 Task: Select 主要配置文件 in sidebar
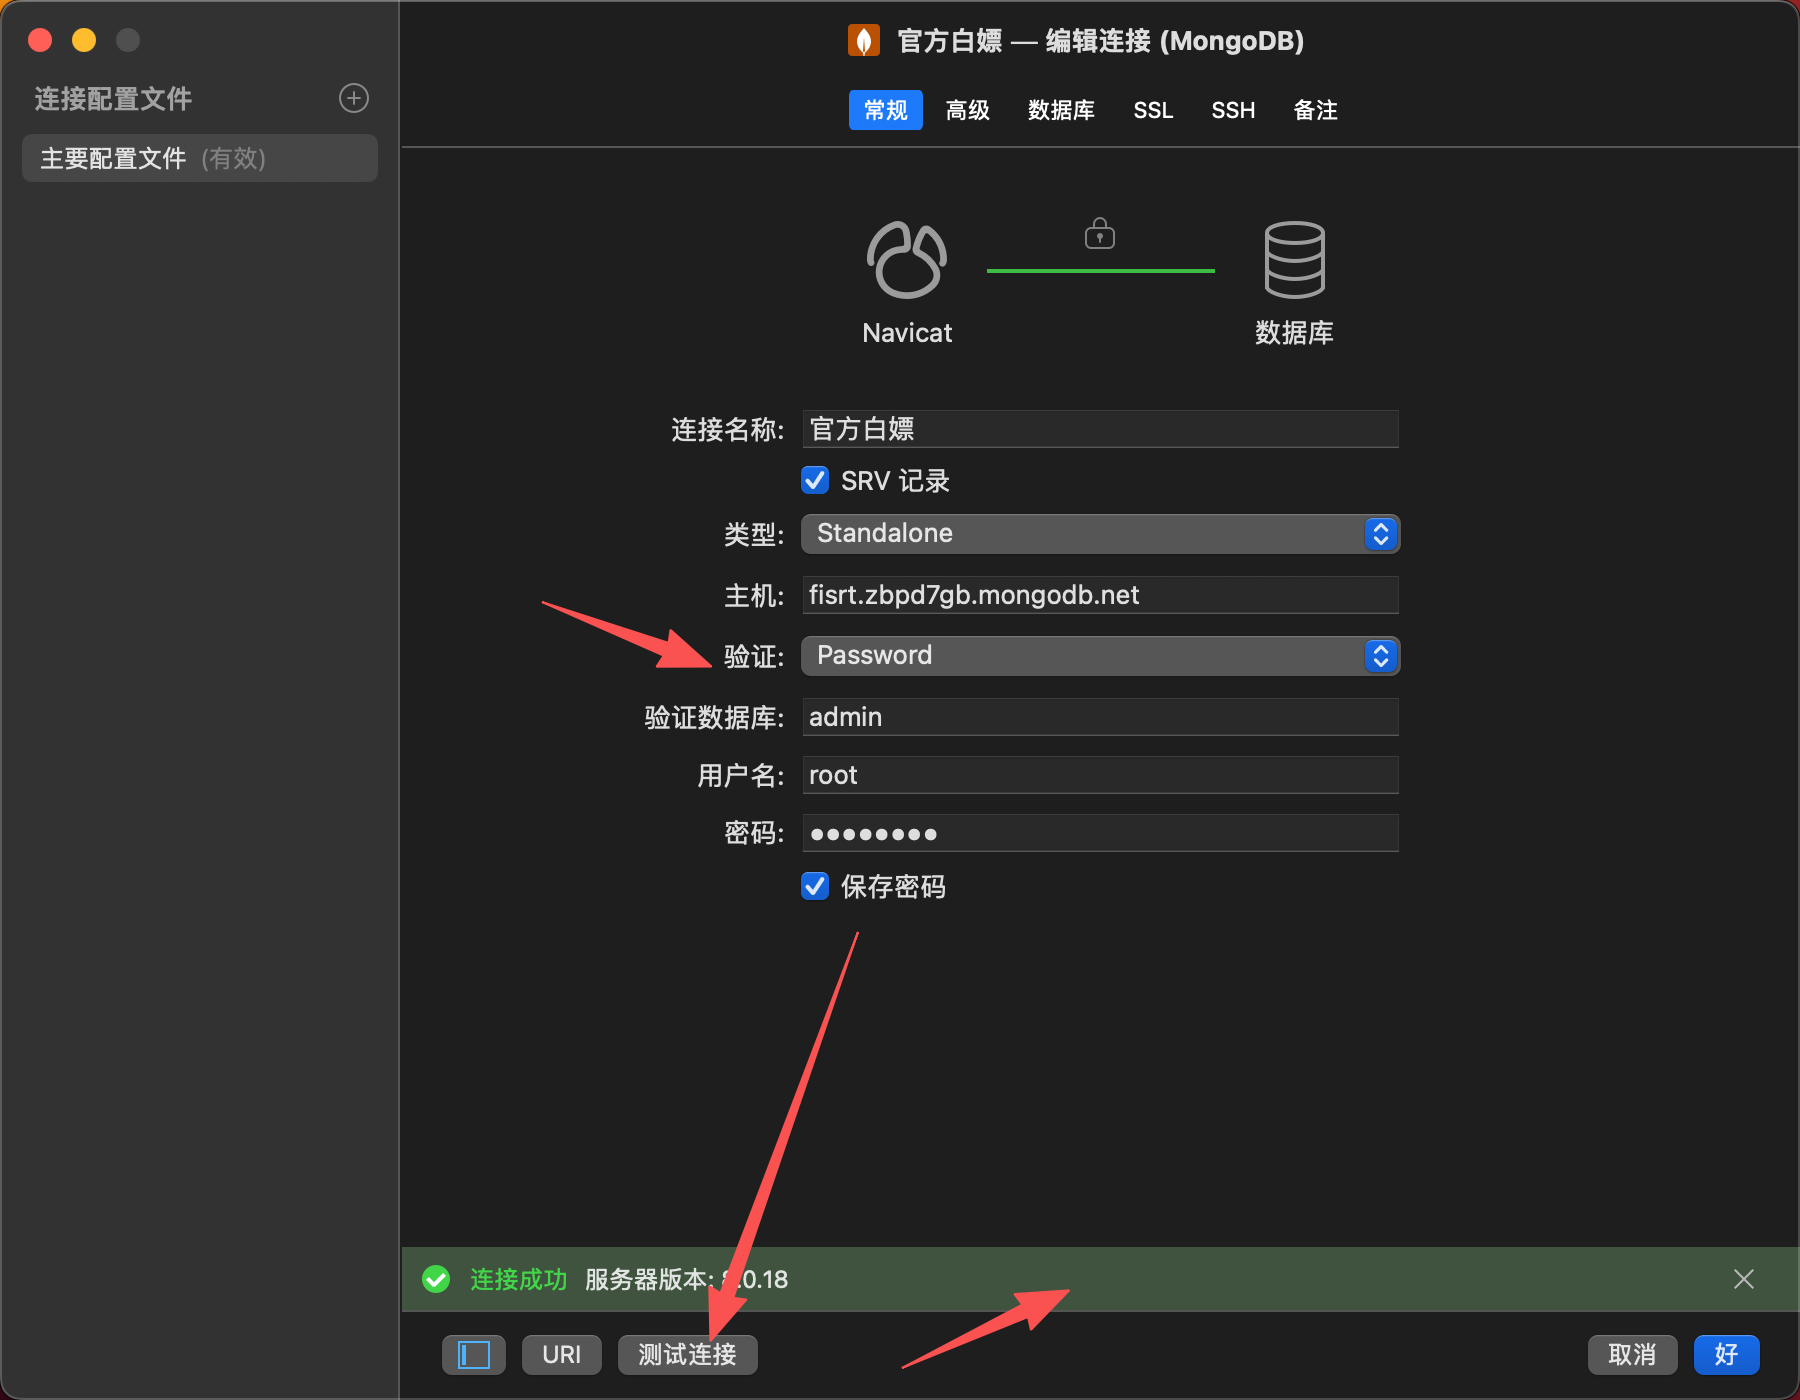click(200, 158)
